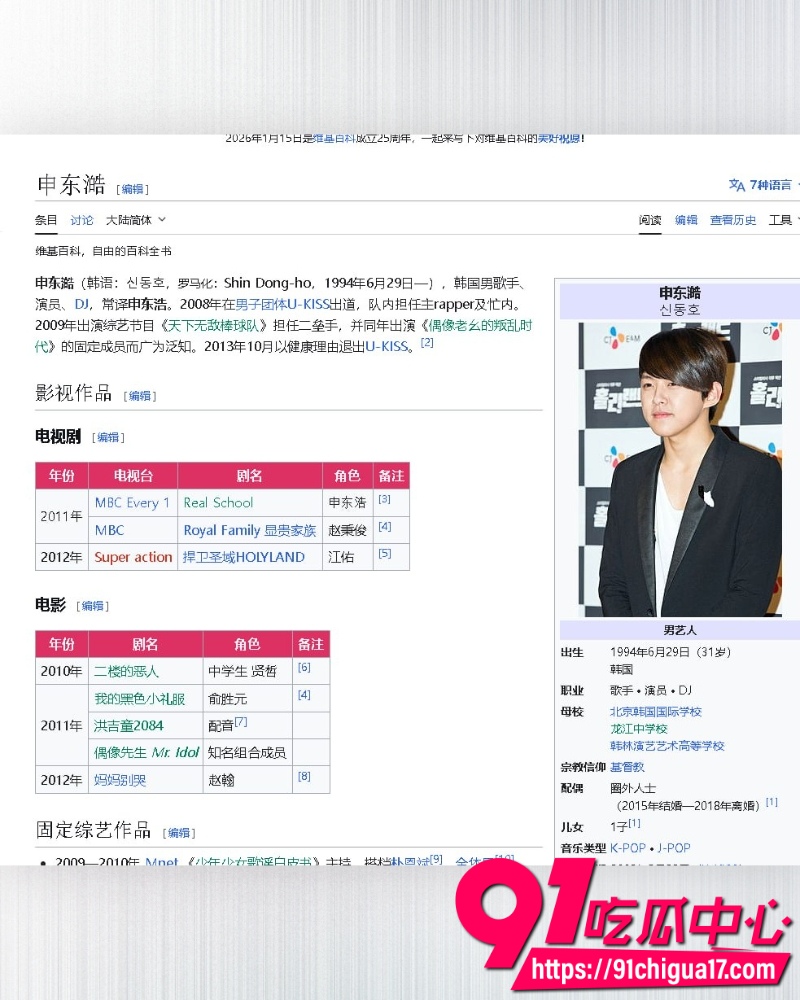
Task: Open the 天下无敌棒球队 link
Action: tap(213, 326)
